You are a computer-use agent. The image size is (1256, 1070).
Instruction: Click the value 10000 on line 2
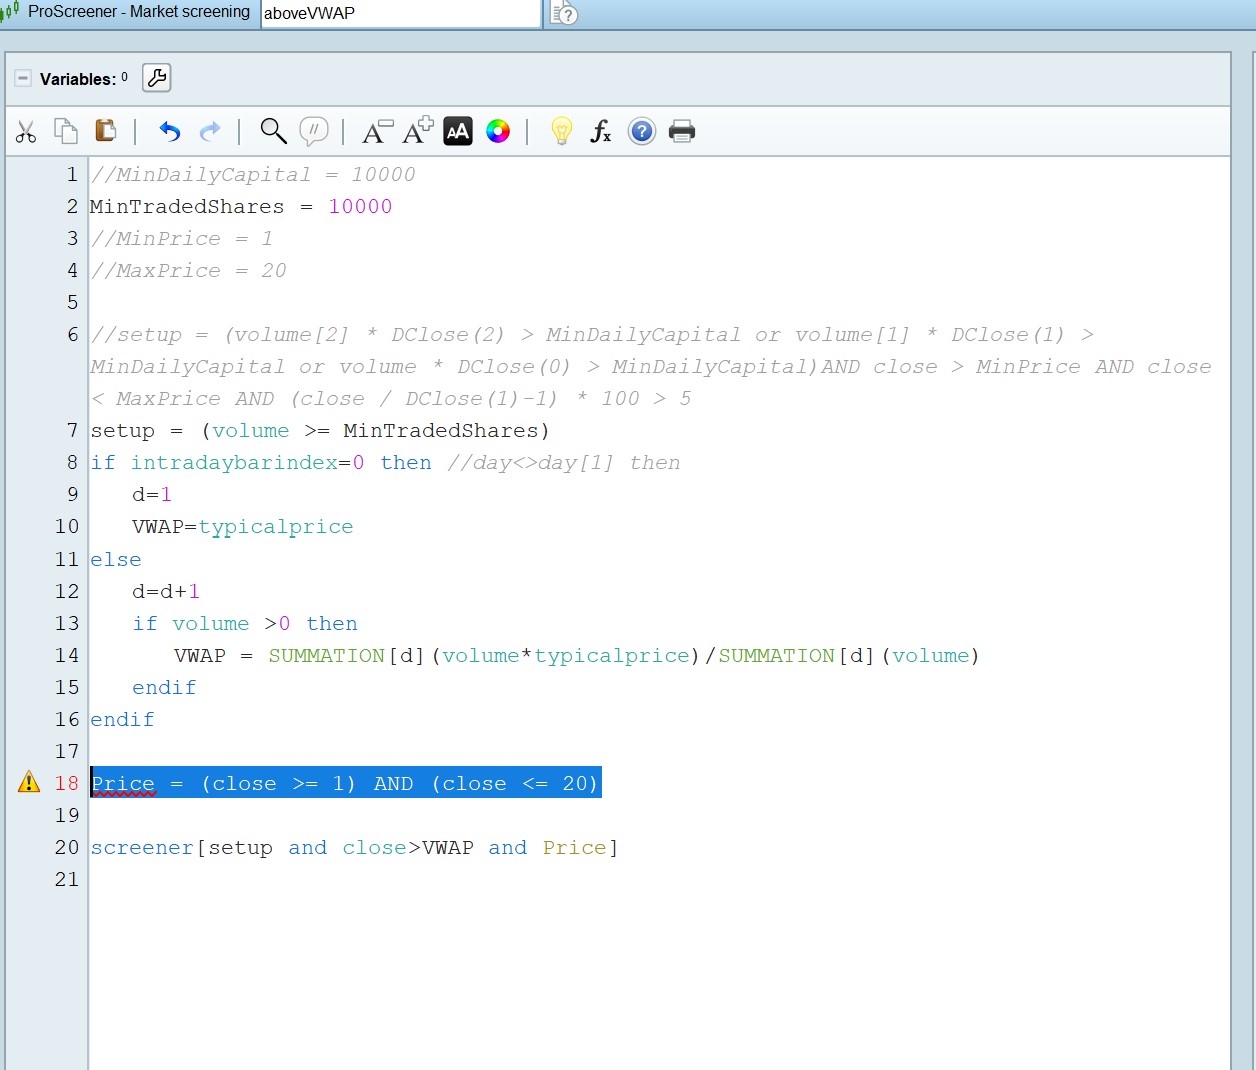click(x=360, y=206)
